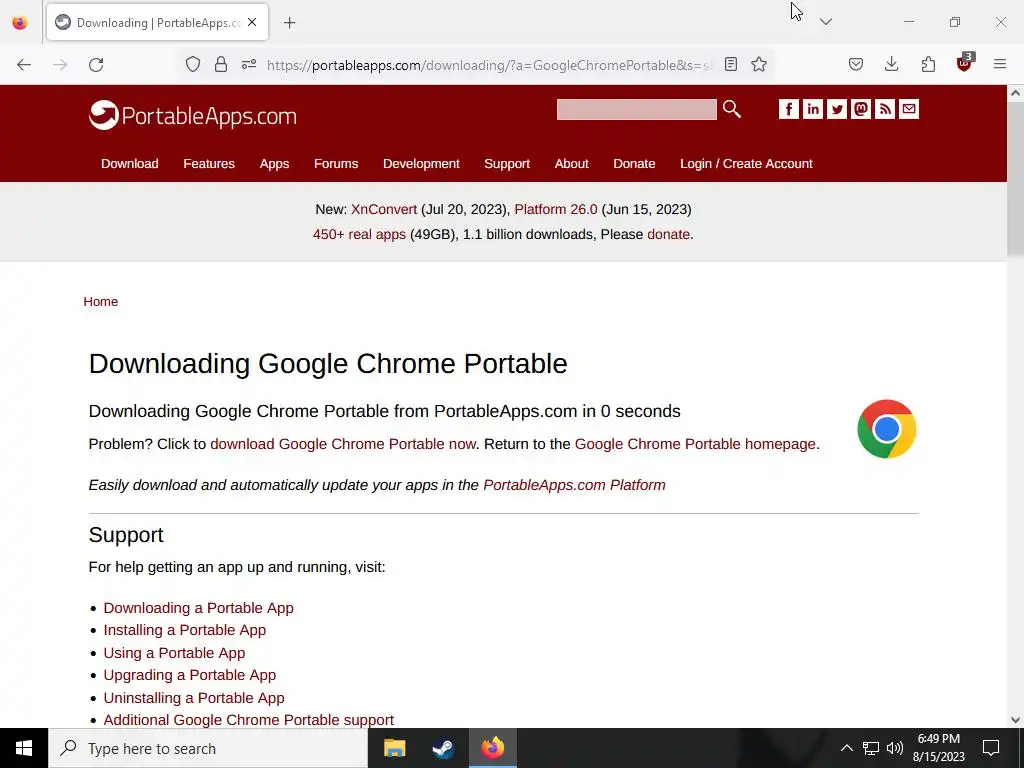Open the Windows Start menu
Viewport: 1024px width, 768px height.
coord(24,748)
